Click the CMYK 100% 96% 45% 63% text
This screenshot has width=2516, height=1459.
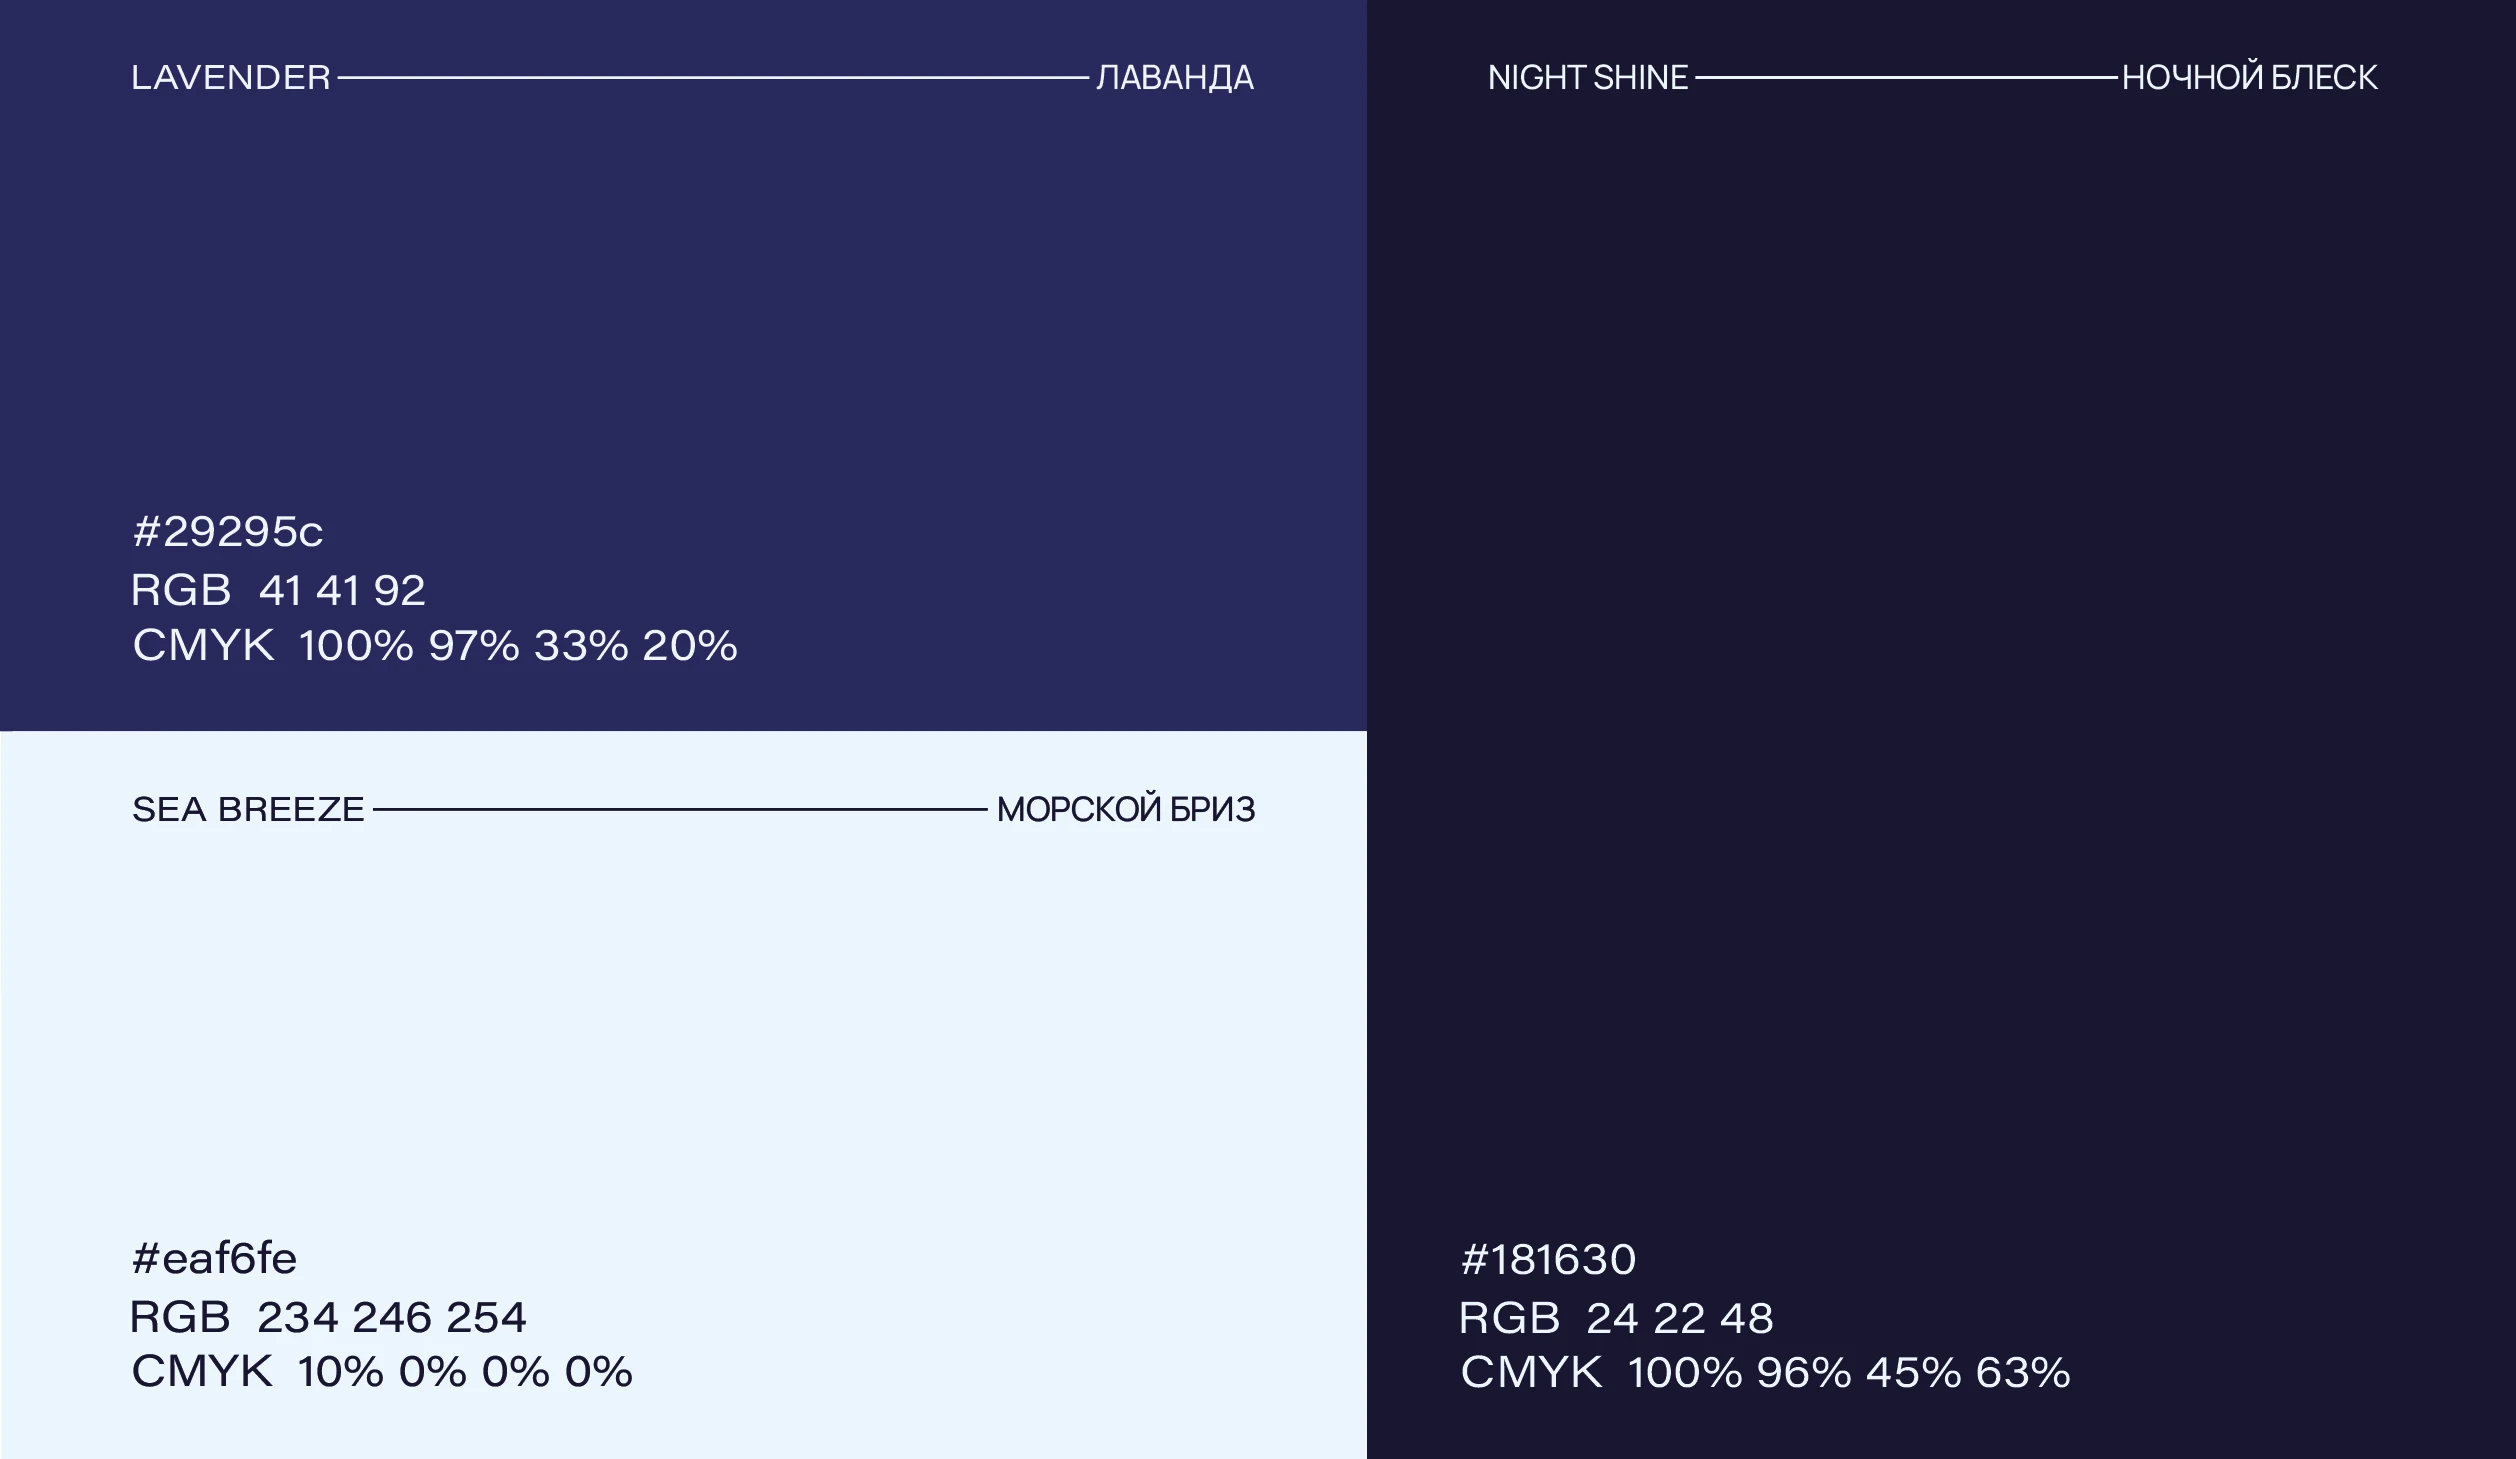(x=1765, y=1372)
